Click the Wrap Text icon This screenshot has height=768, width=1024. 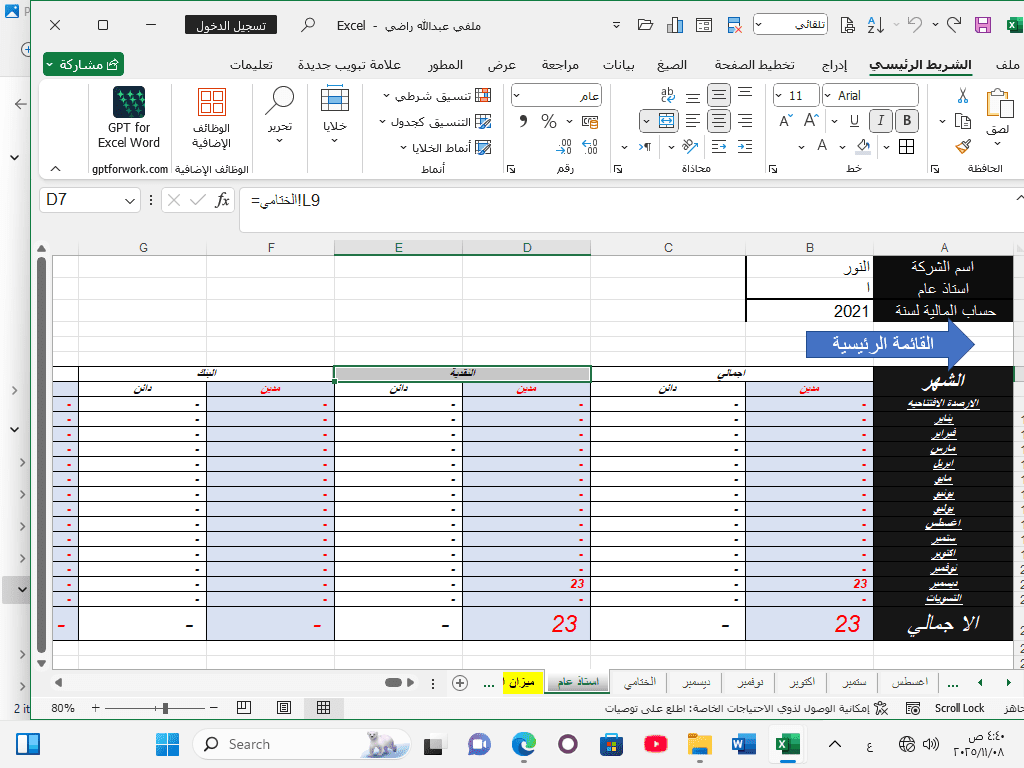pos(668,96)
